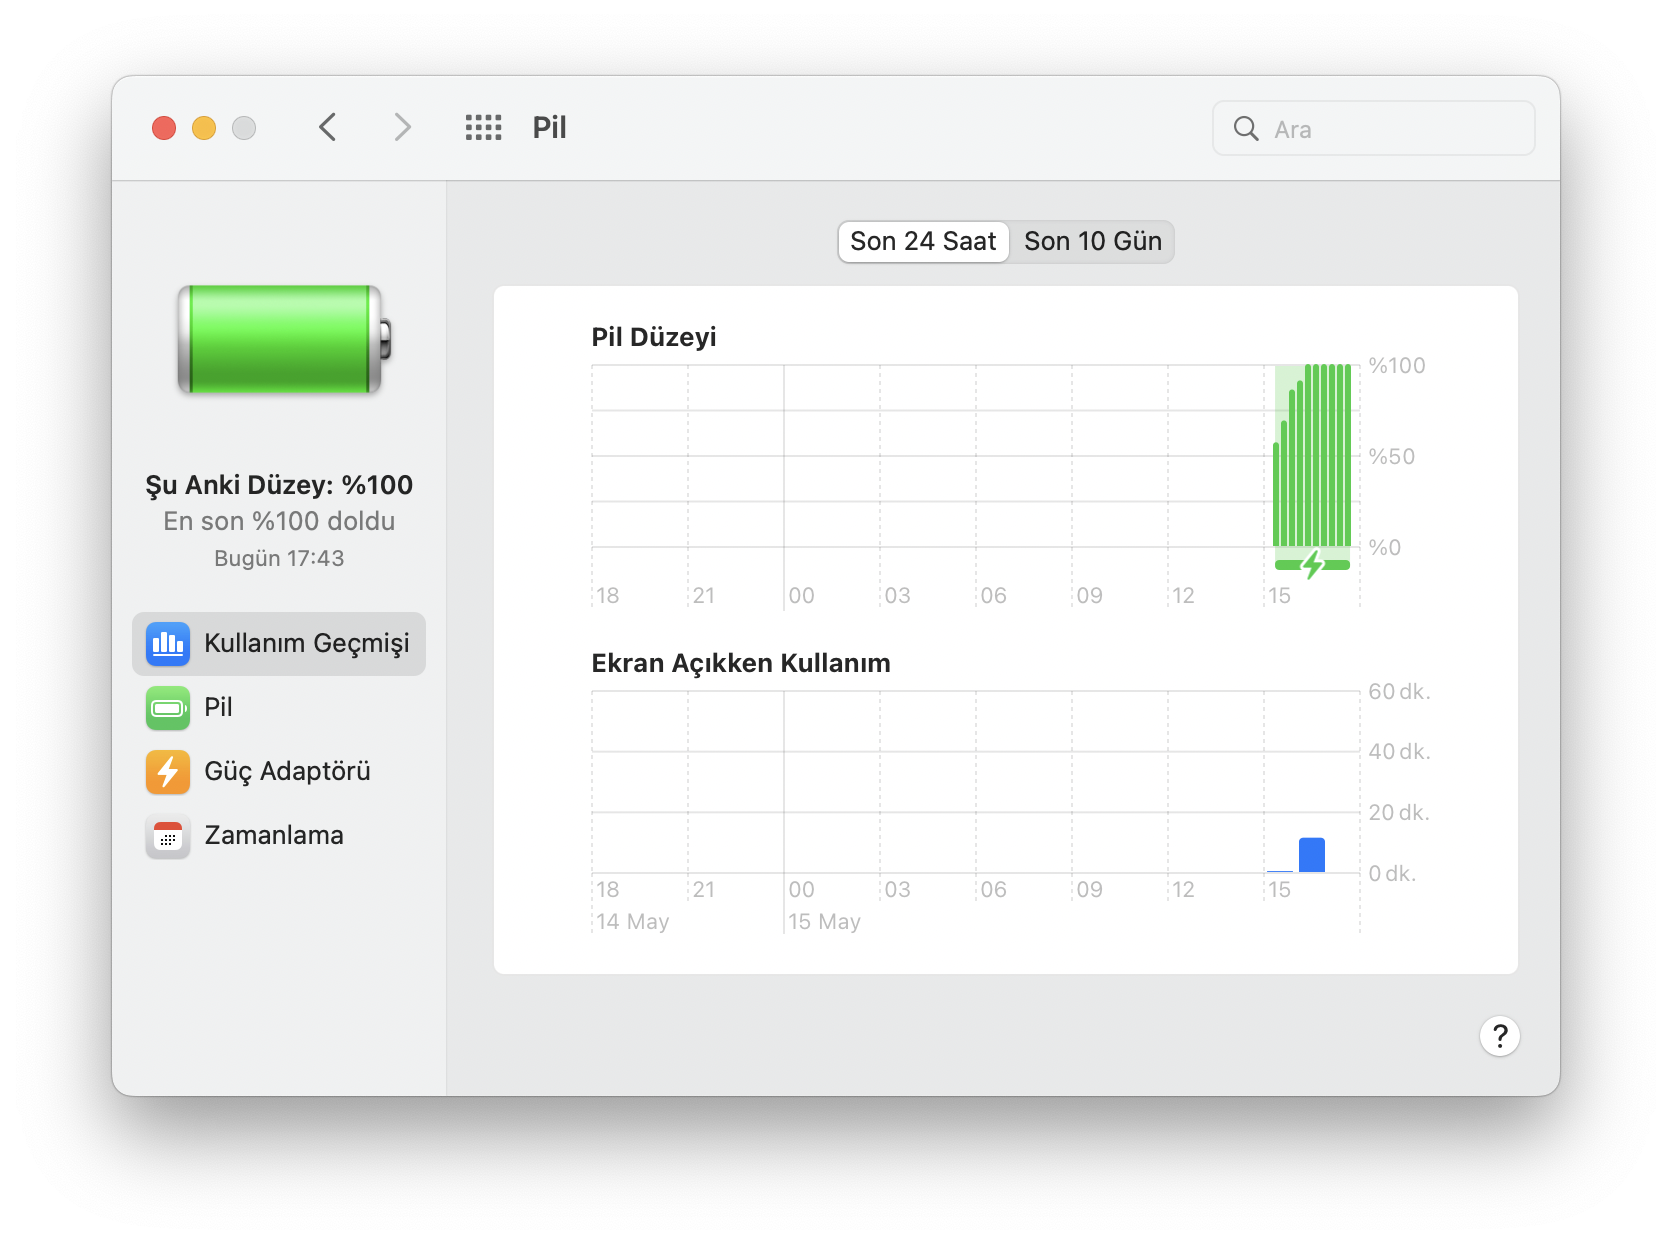
Task: Switch to the Kullanım Geçmişi pane
Action: (307, 644)
